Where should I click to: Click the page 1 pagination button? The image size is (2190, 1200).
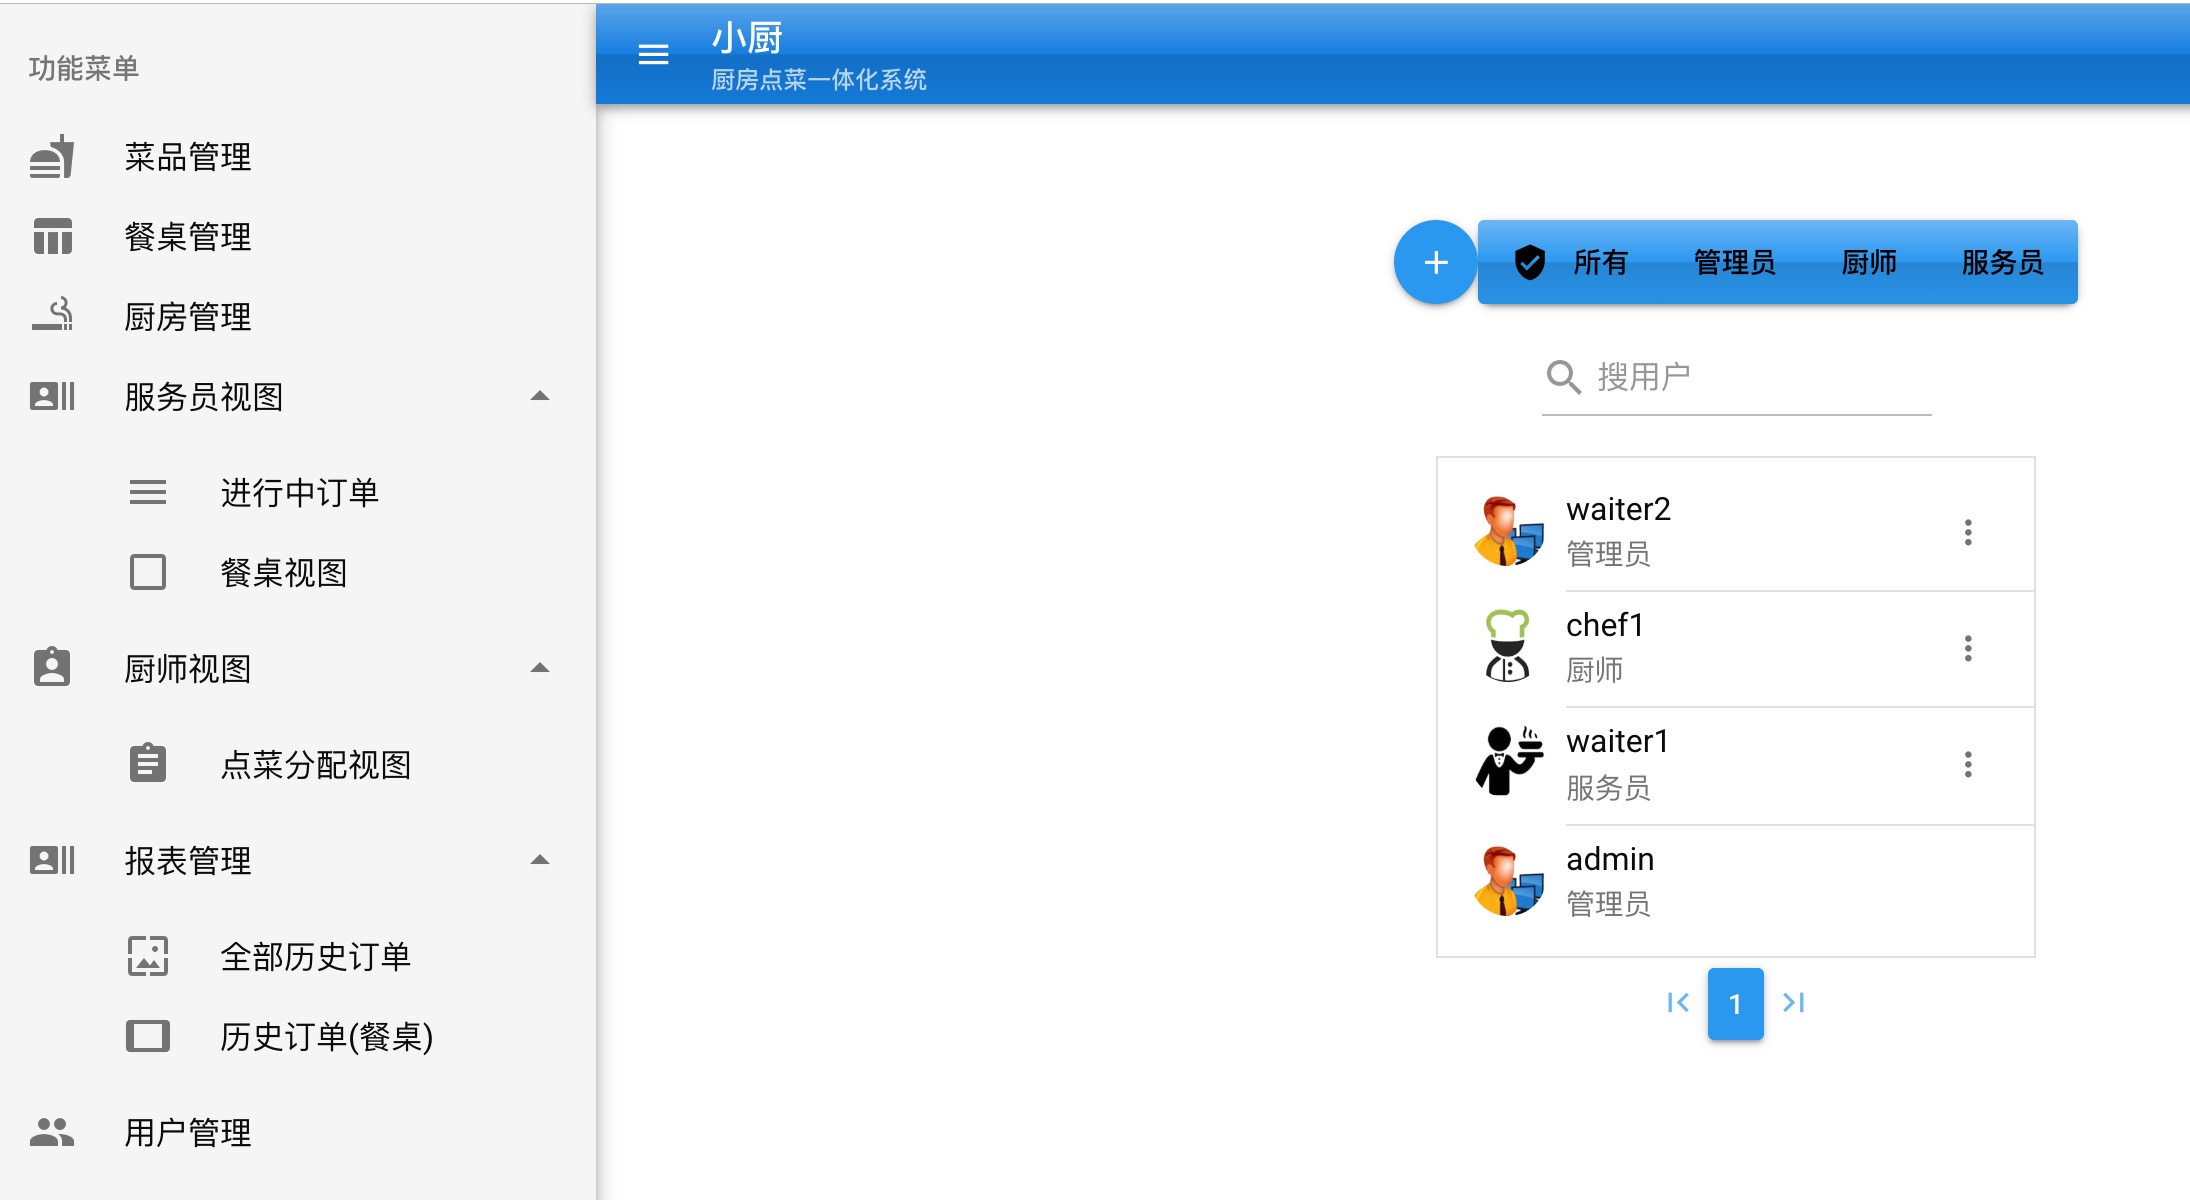pyautogui.click(x=1735, y=1003)
